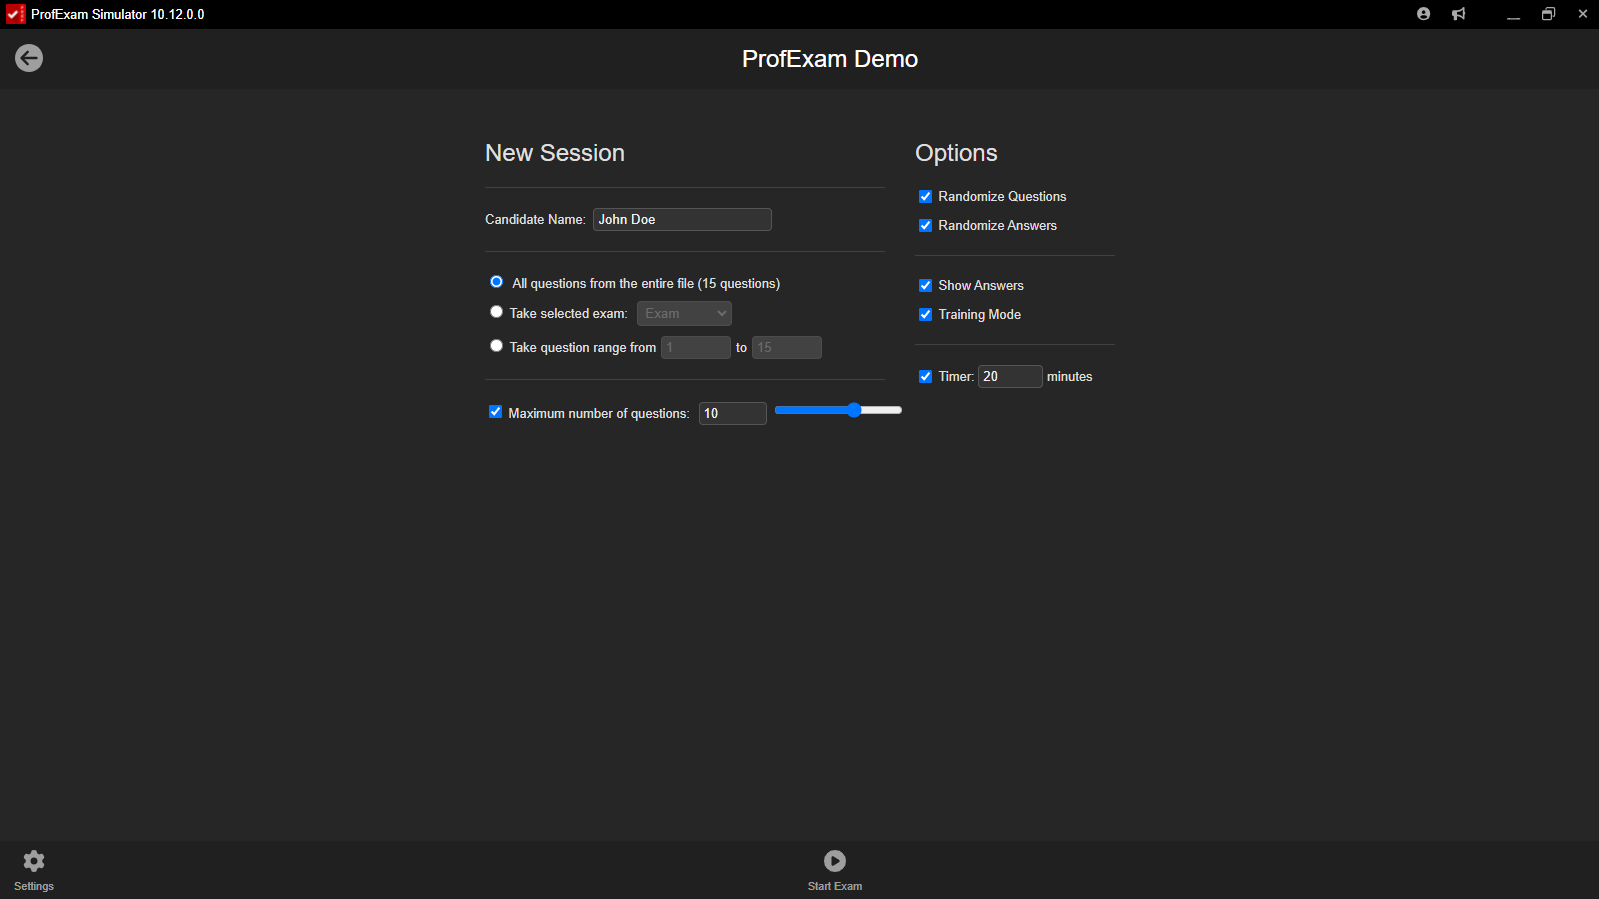Open the user account icon

pos(1423,14)
